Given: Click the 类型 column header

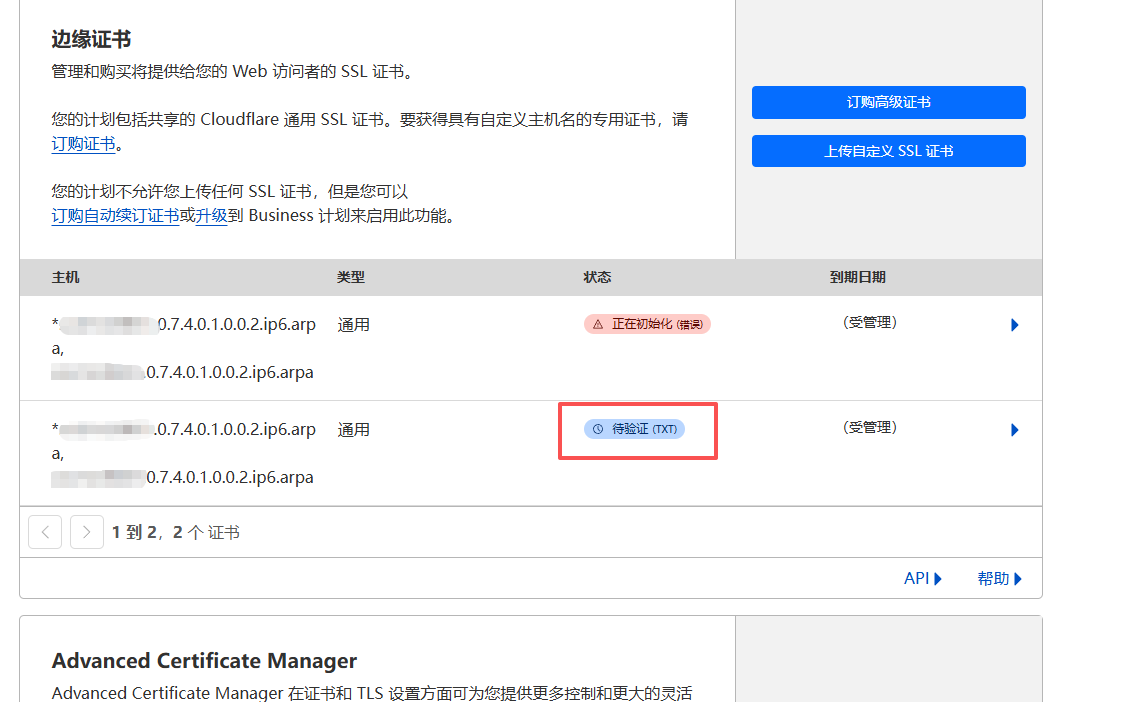Looking at the screenshot, I should pos(350,277).
